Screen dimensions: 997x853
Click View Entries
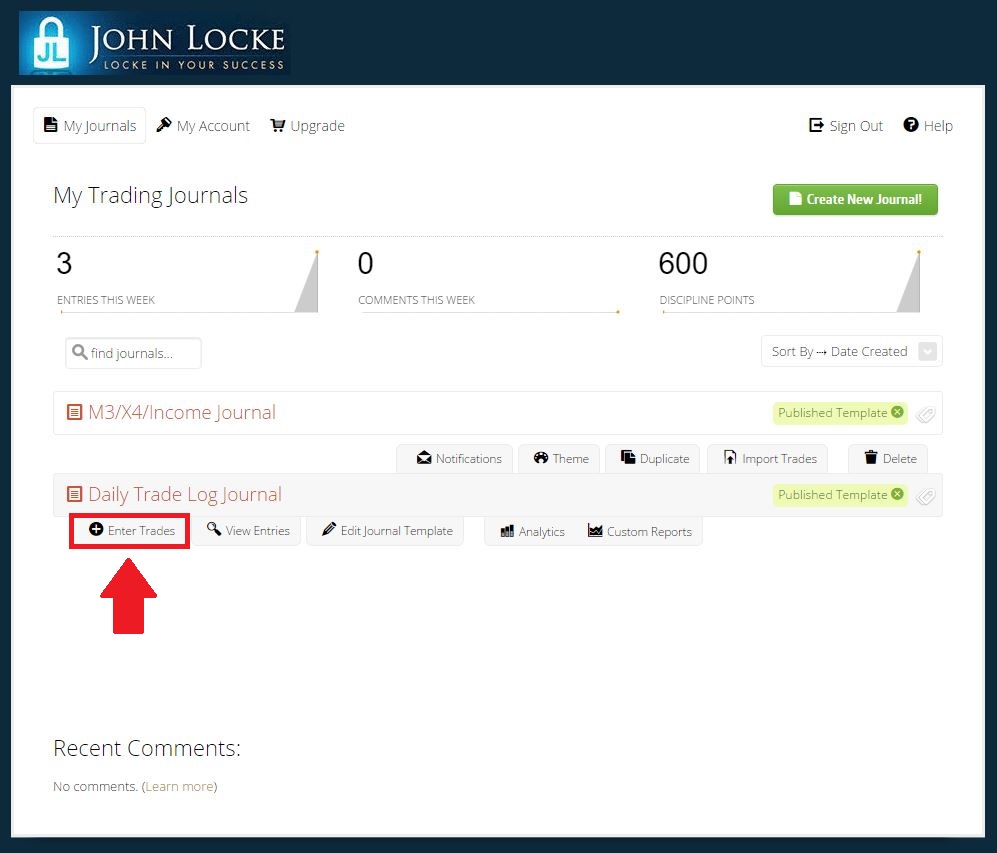(x=248, y=530)
